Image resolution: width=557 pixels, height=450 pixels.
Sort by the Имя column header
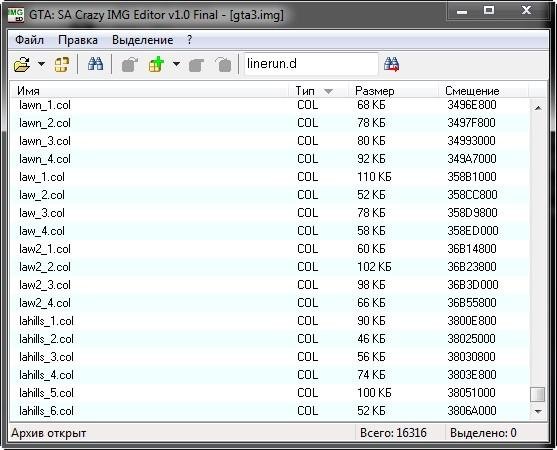[149, 91]
